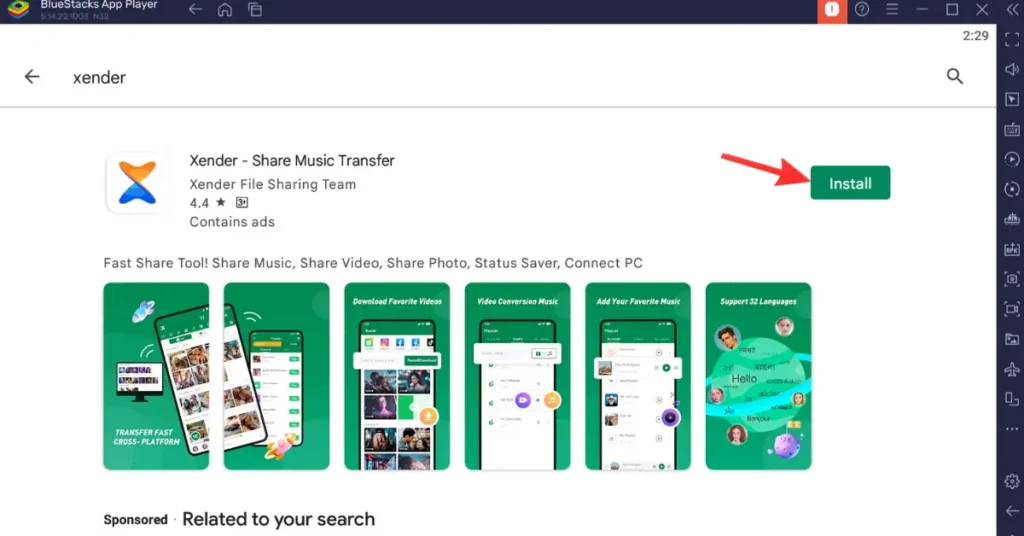The height and width of the screenshot is (536, 1024).
Task: Click the Related to your search heading
Action: tap(279, 520)
